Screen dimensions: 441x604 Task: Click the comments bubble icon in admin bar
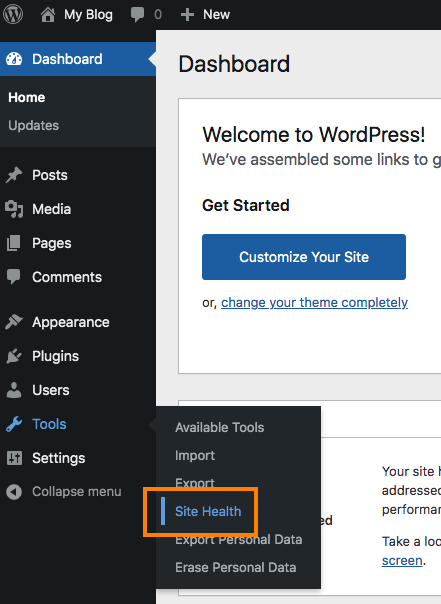click(x=137, y=15)
